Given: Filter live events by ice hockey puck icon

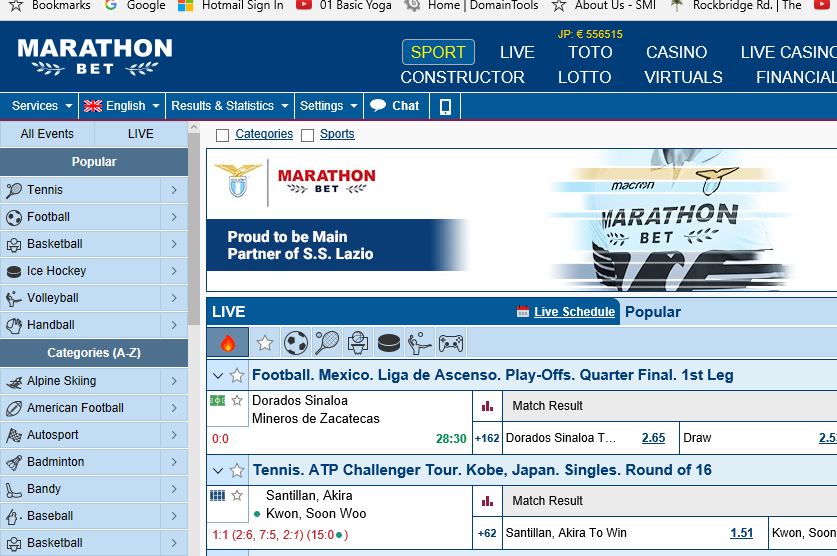Looking at the screenshot, I should click(x=389, y=343).
